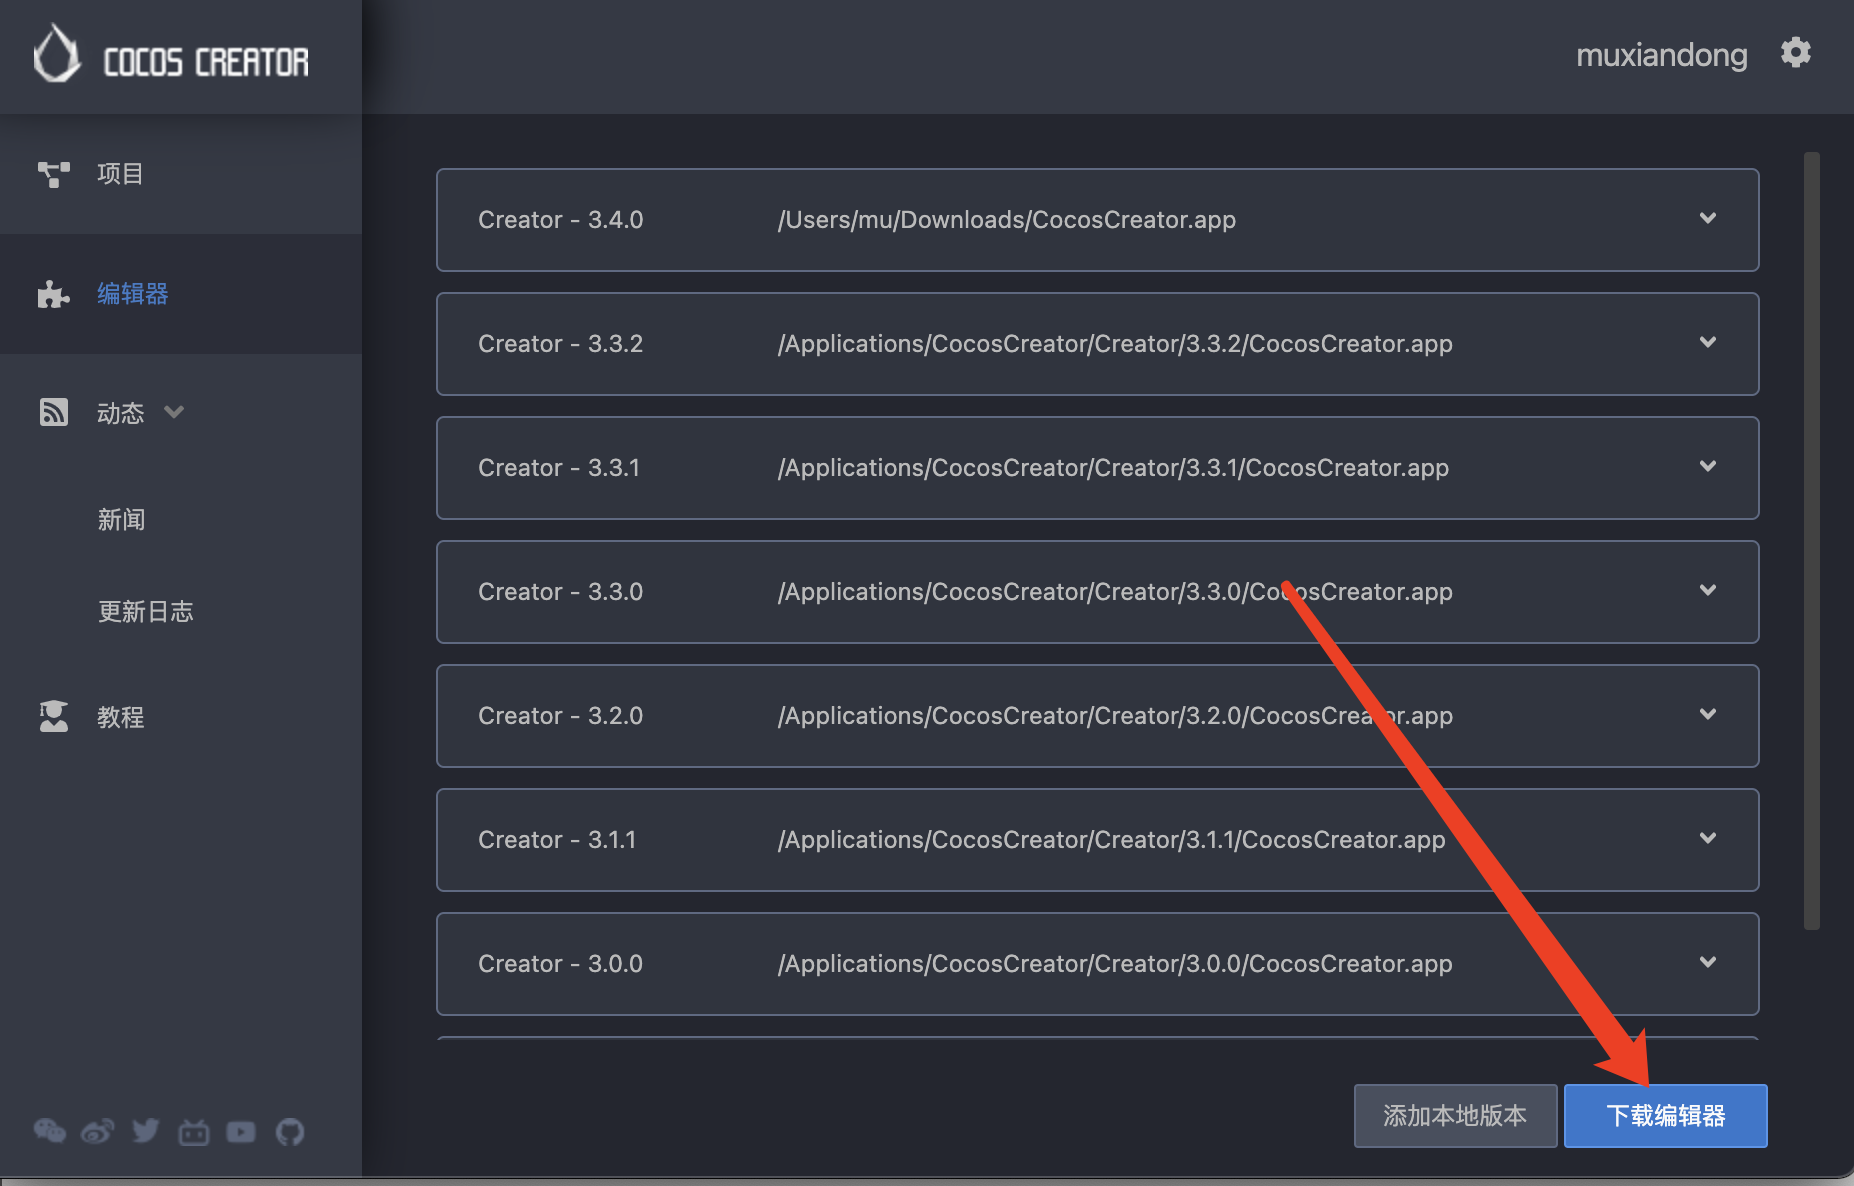1854x1186 pixels.
Task: Click the muxiandong username
Action: (x=1661, y=55)
